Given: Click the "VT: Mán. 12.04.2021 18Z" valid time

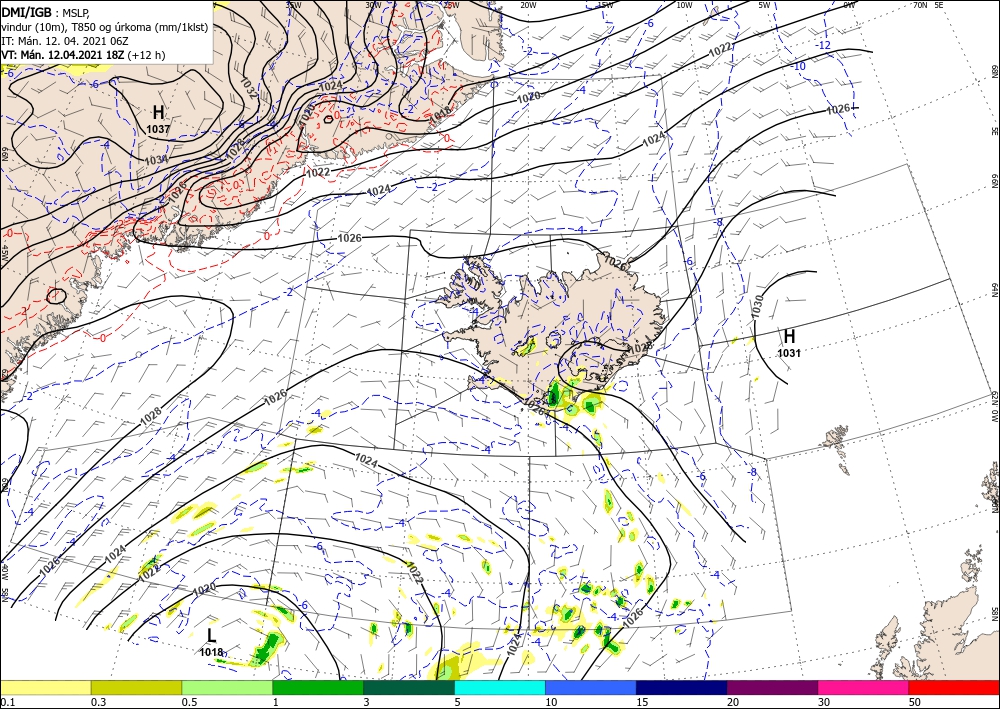Looking at the screenshot, I should (63, 55).
